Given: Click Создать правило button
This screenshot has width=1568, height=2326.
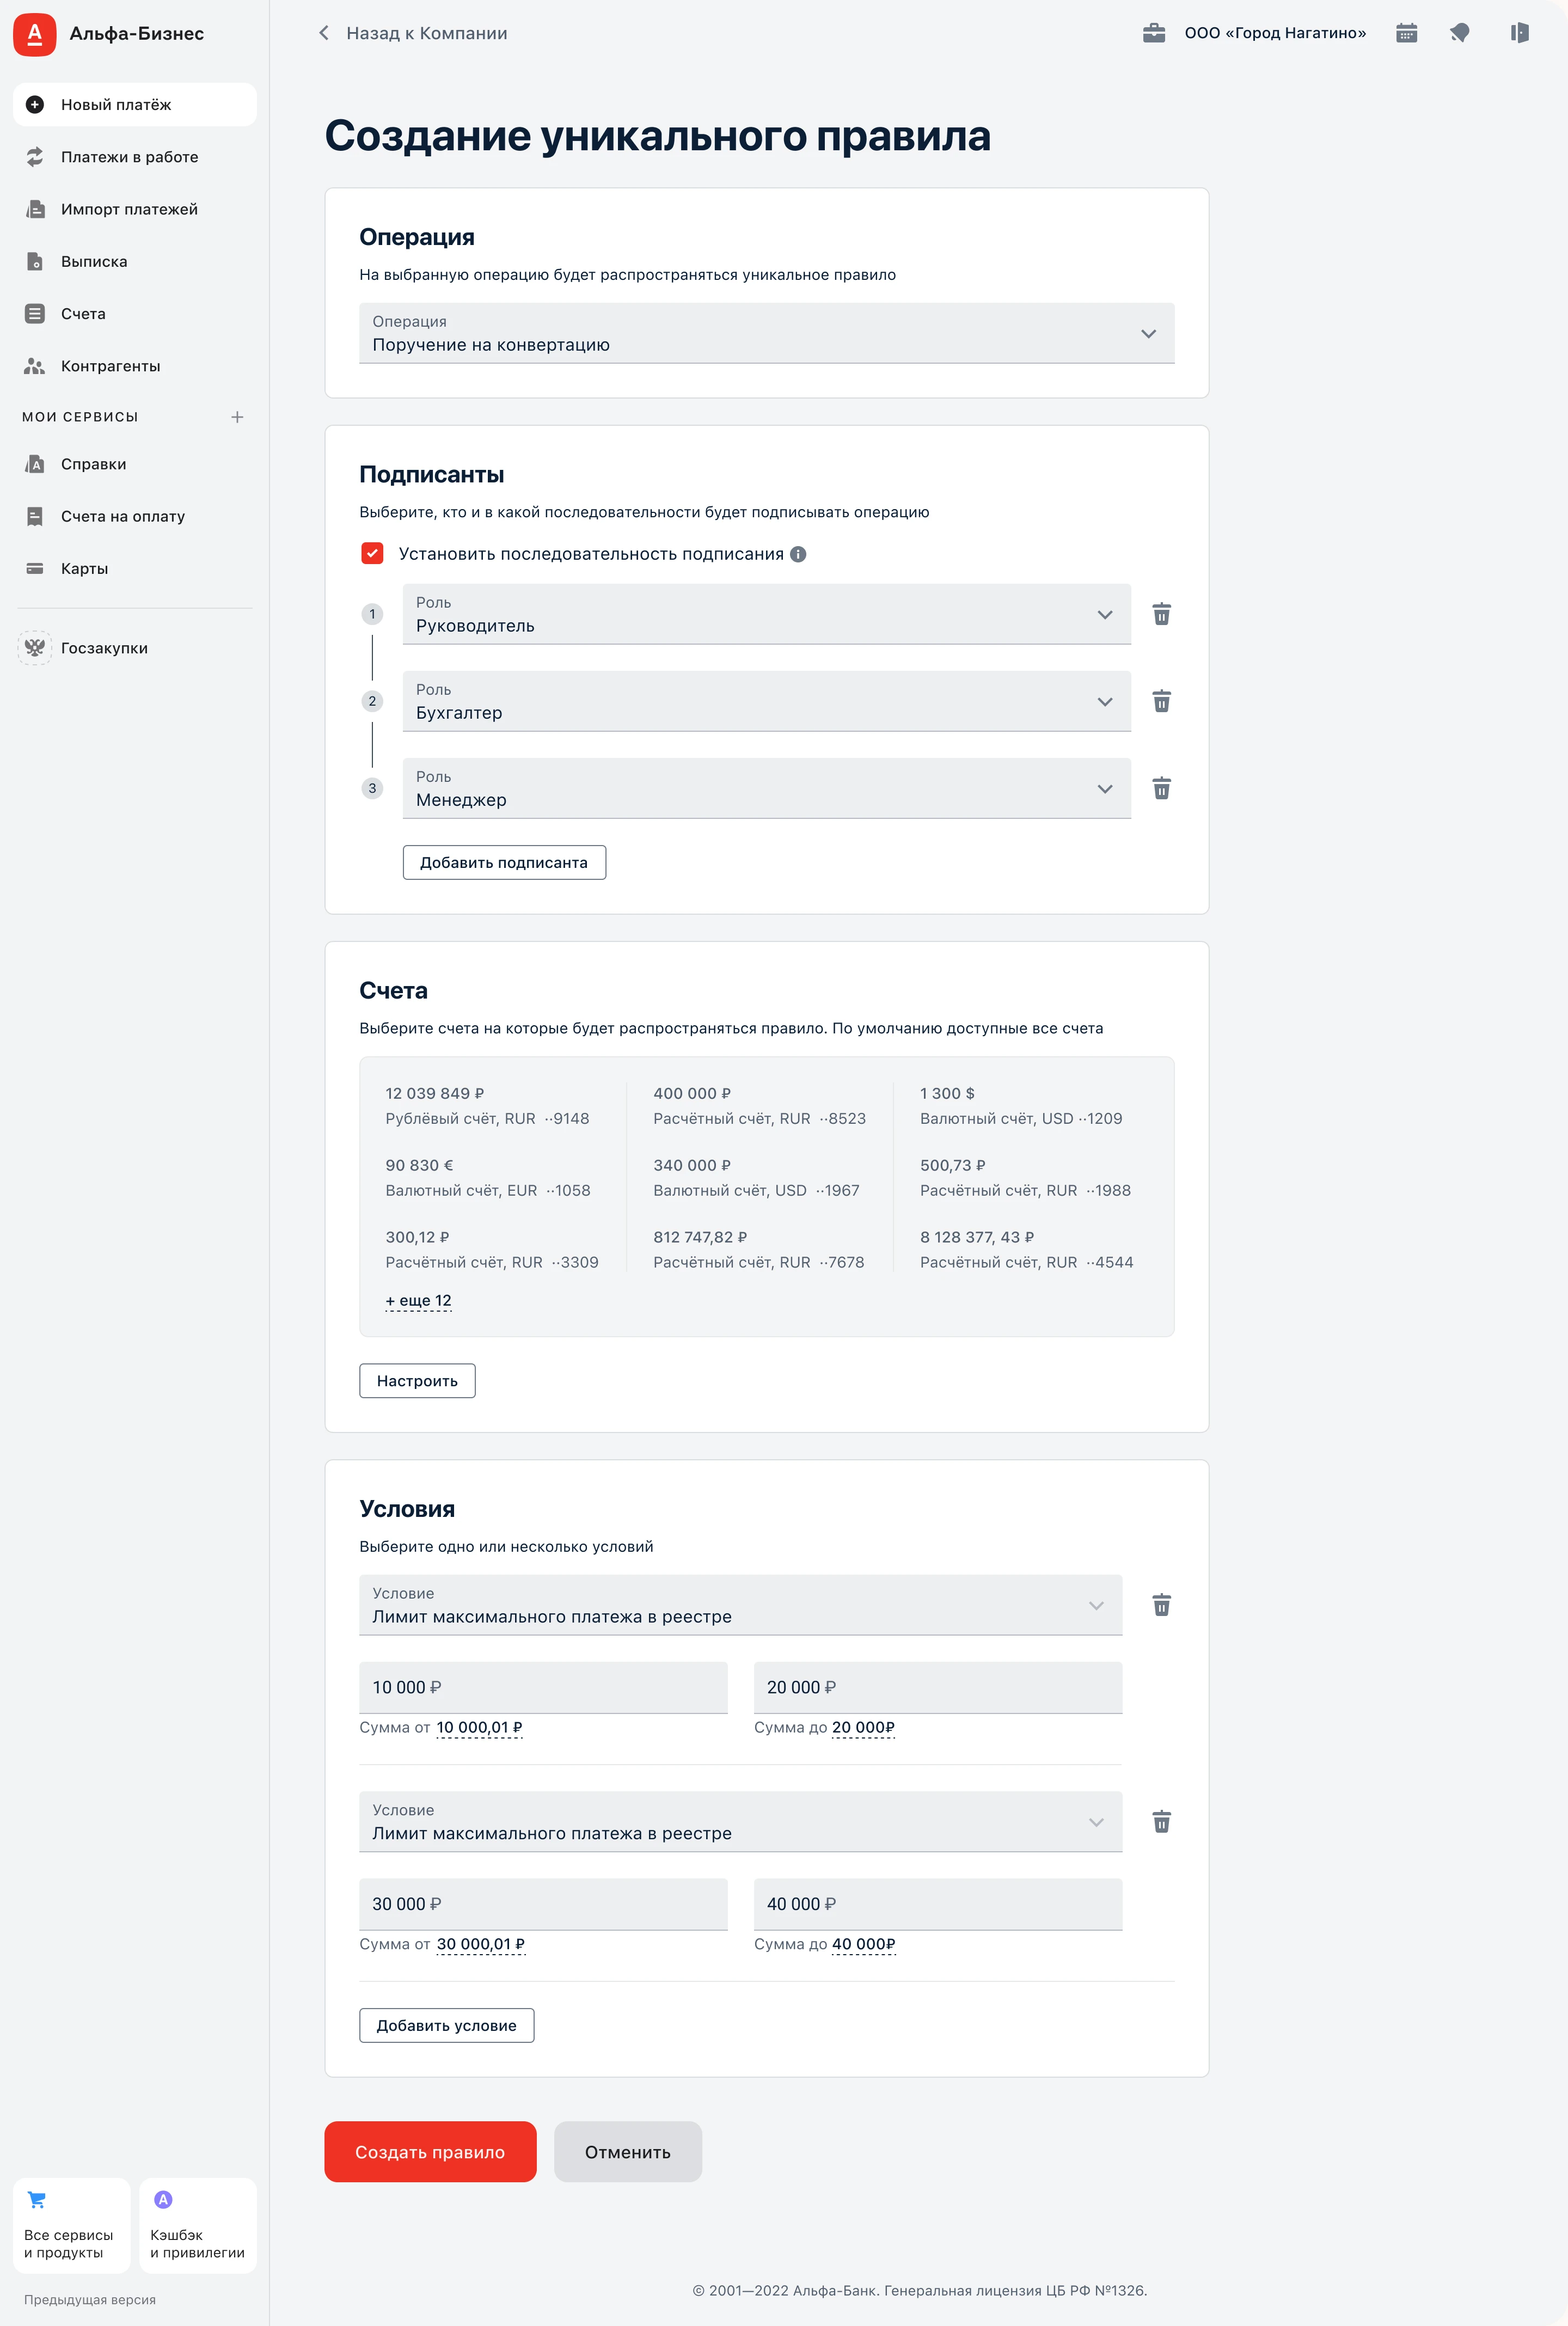Looking at the screenshot, I should 430,2152.
